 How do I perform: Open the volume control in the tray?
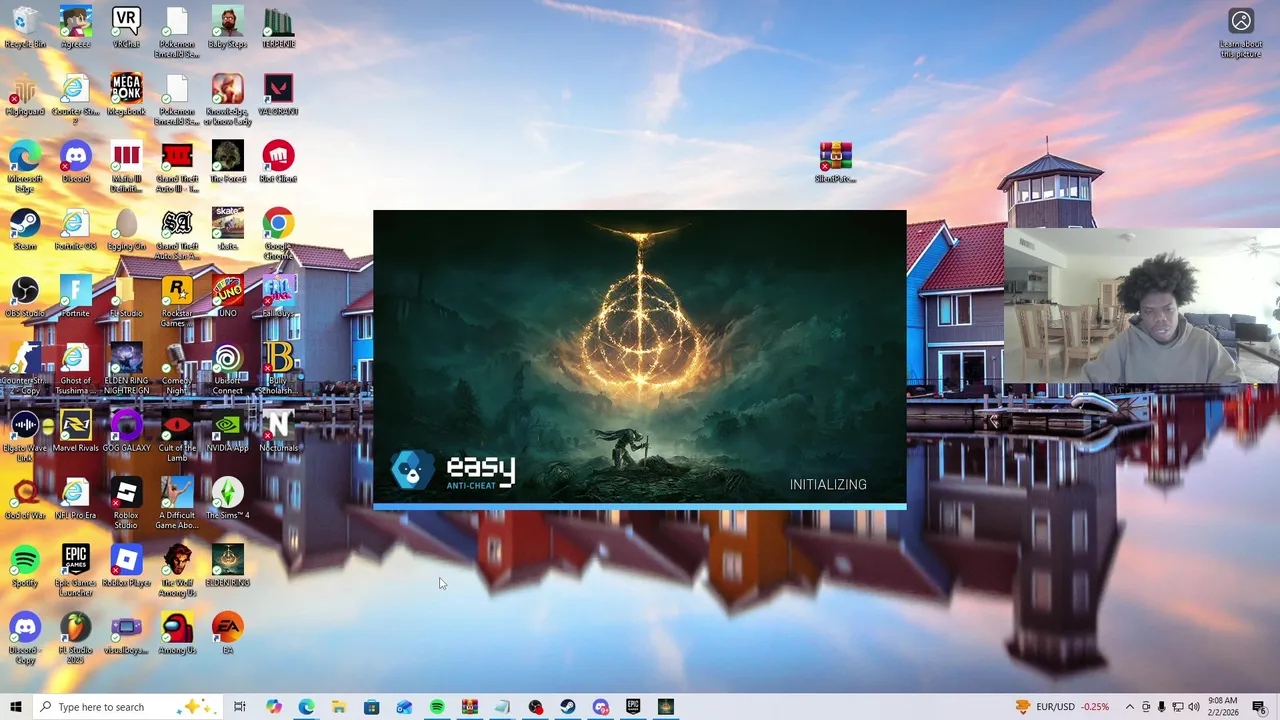point(1194,707)
